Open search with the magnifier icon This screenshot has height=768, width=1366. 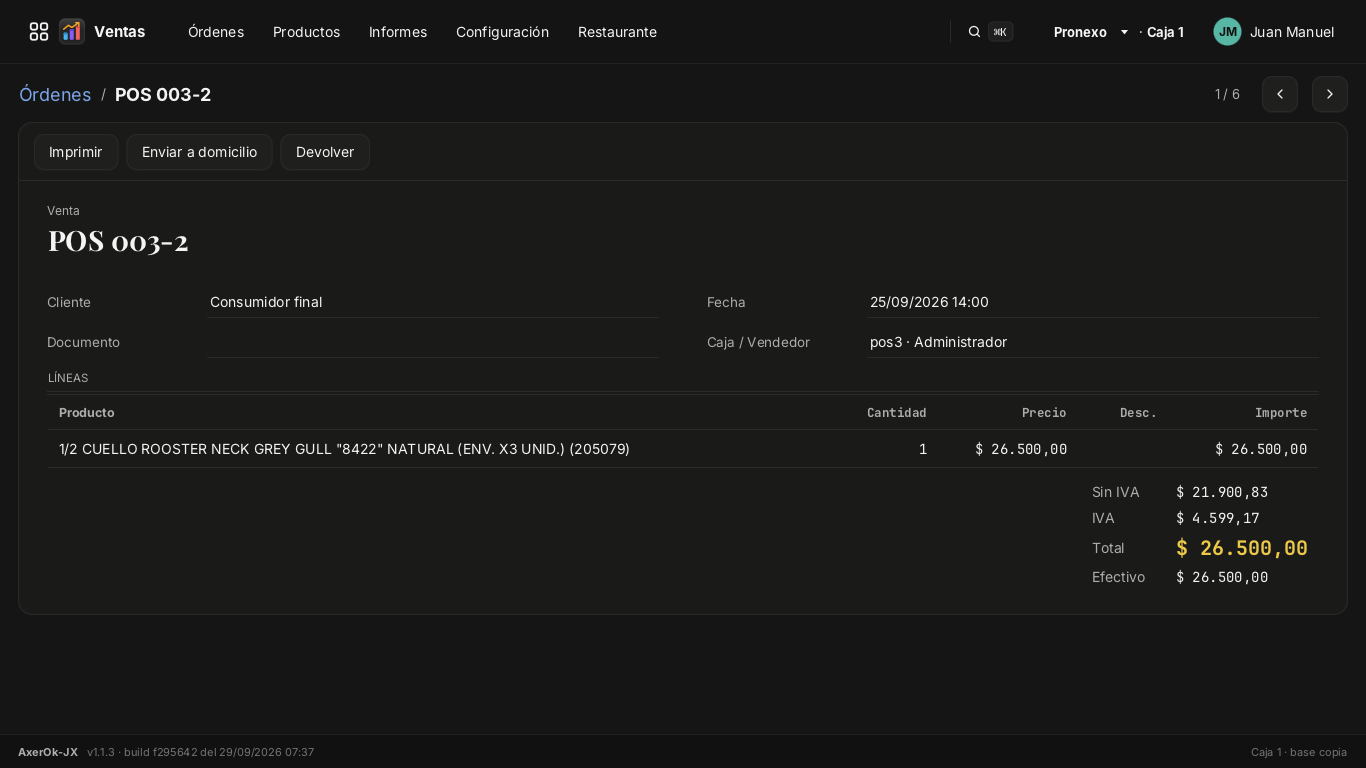coord(974,32)
